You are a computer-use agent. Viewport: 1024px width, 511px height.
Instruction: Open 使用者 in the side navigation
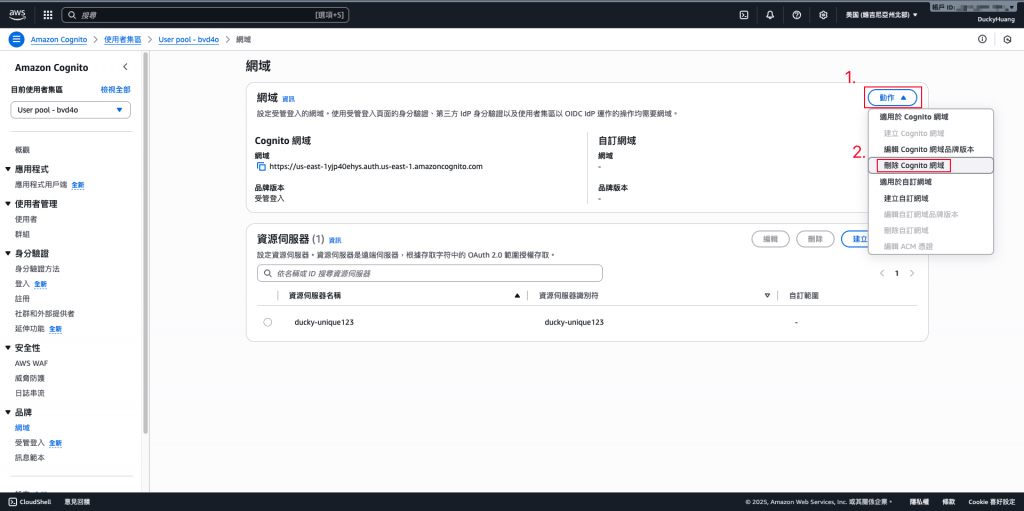(x=26, y=219)
